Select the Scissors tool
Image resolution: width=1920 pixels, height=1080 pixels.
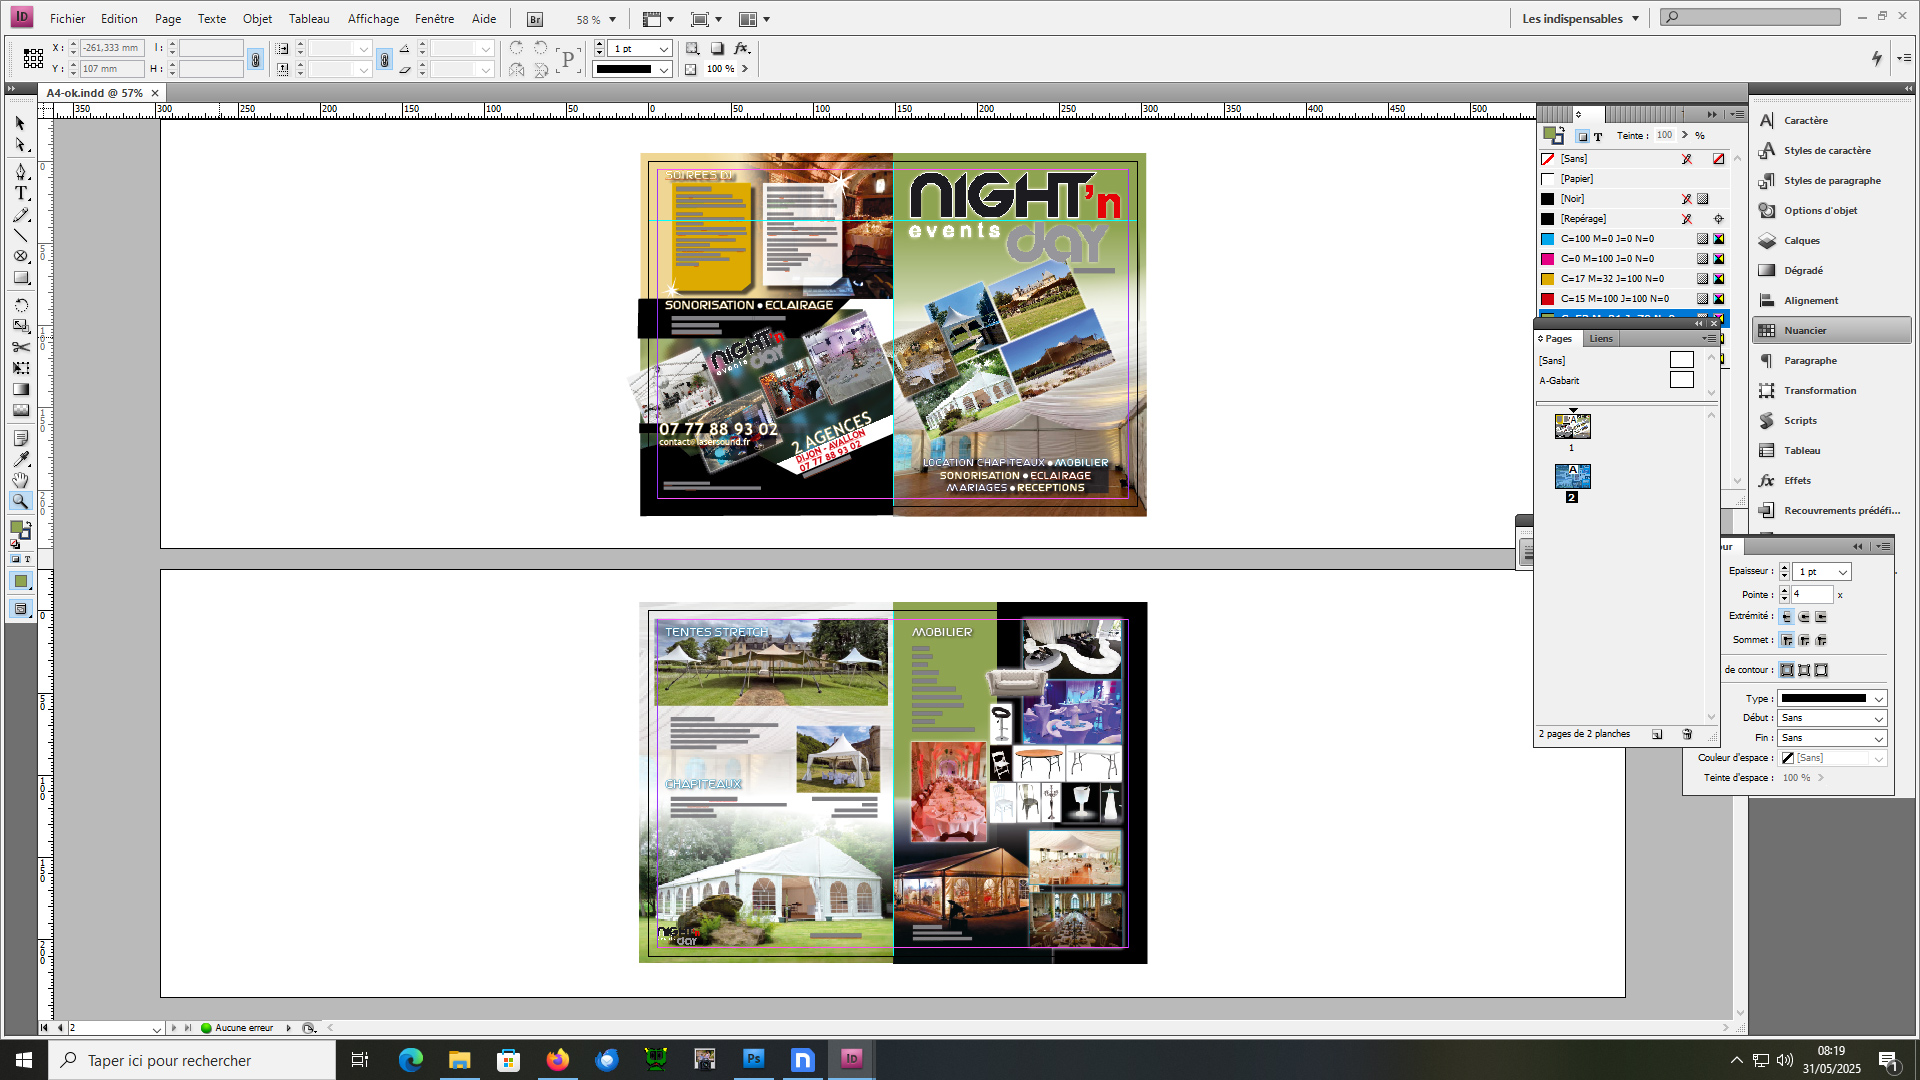[20, 347]
